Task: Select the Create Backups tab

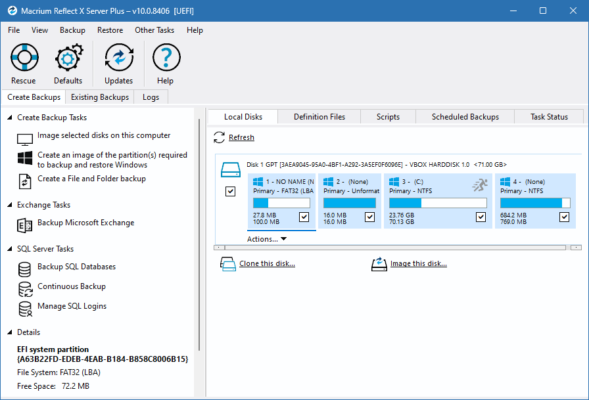Action: [34, 97]
